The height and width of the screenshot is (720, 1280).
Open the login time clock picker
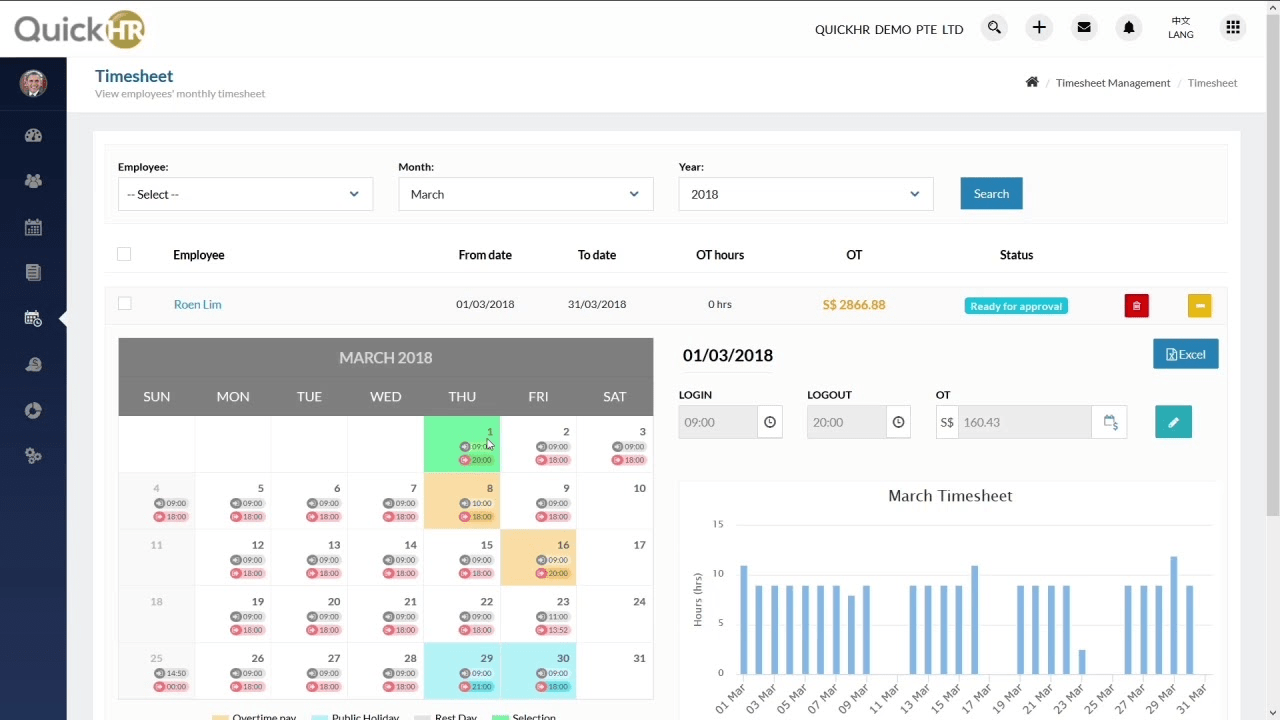point(769,422)
